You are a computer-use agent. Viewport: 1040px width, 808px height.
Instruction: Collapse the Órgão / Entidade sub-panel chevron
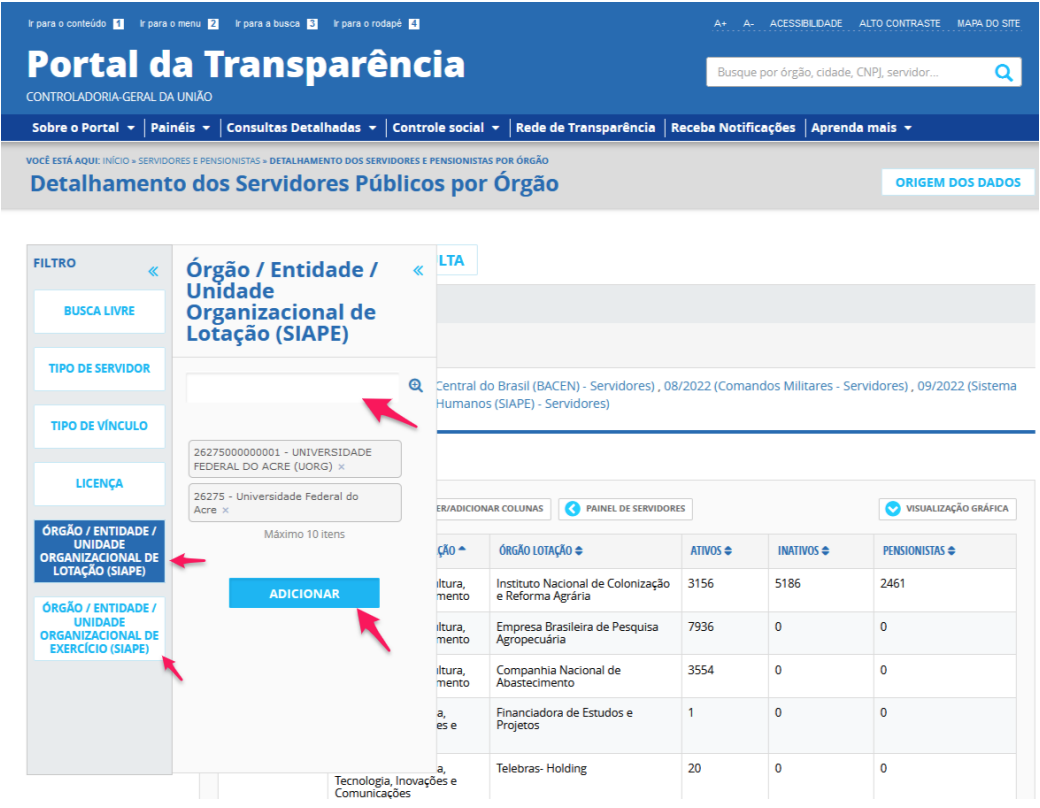coord(418,270)
